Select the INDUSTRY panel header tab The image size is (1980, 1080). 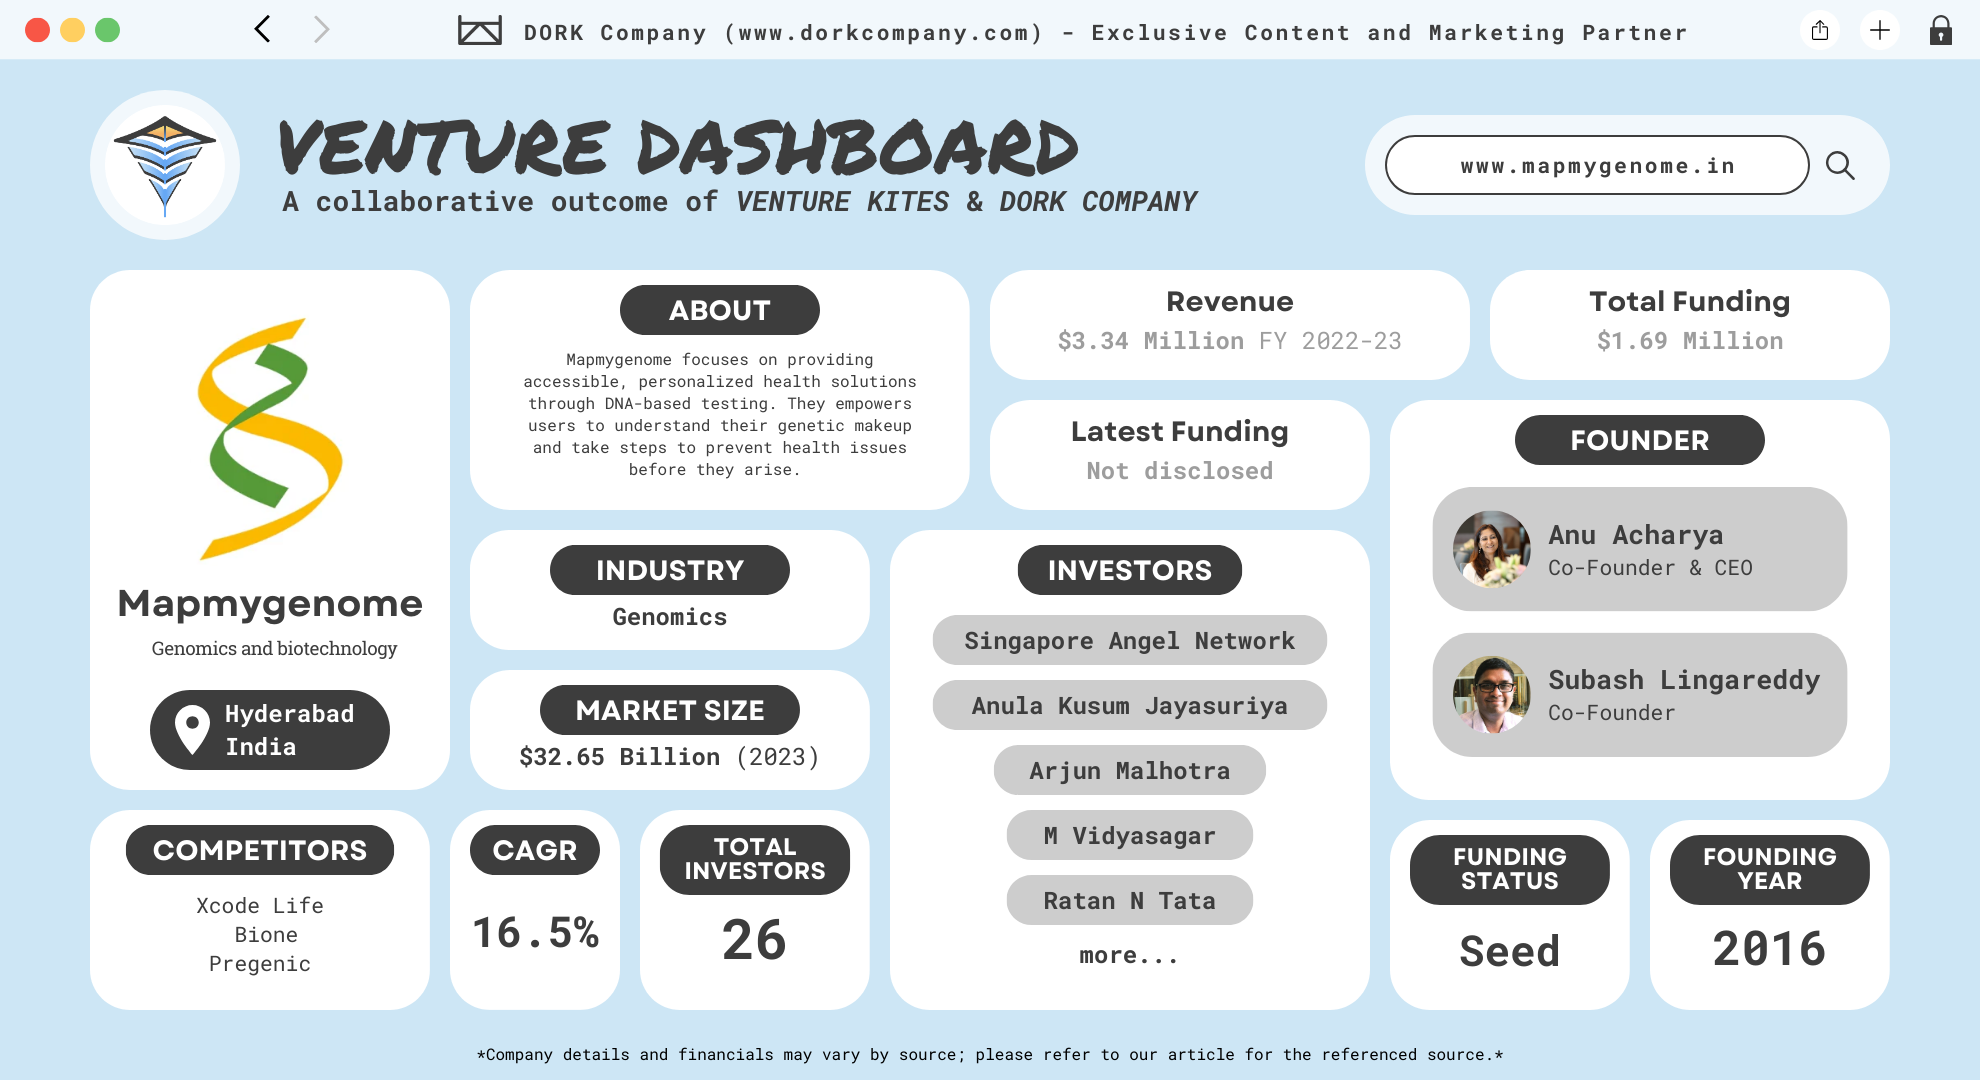tap(669, 568)
